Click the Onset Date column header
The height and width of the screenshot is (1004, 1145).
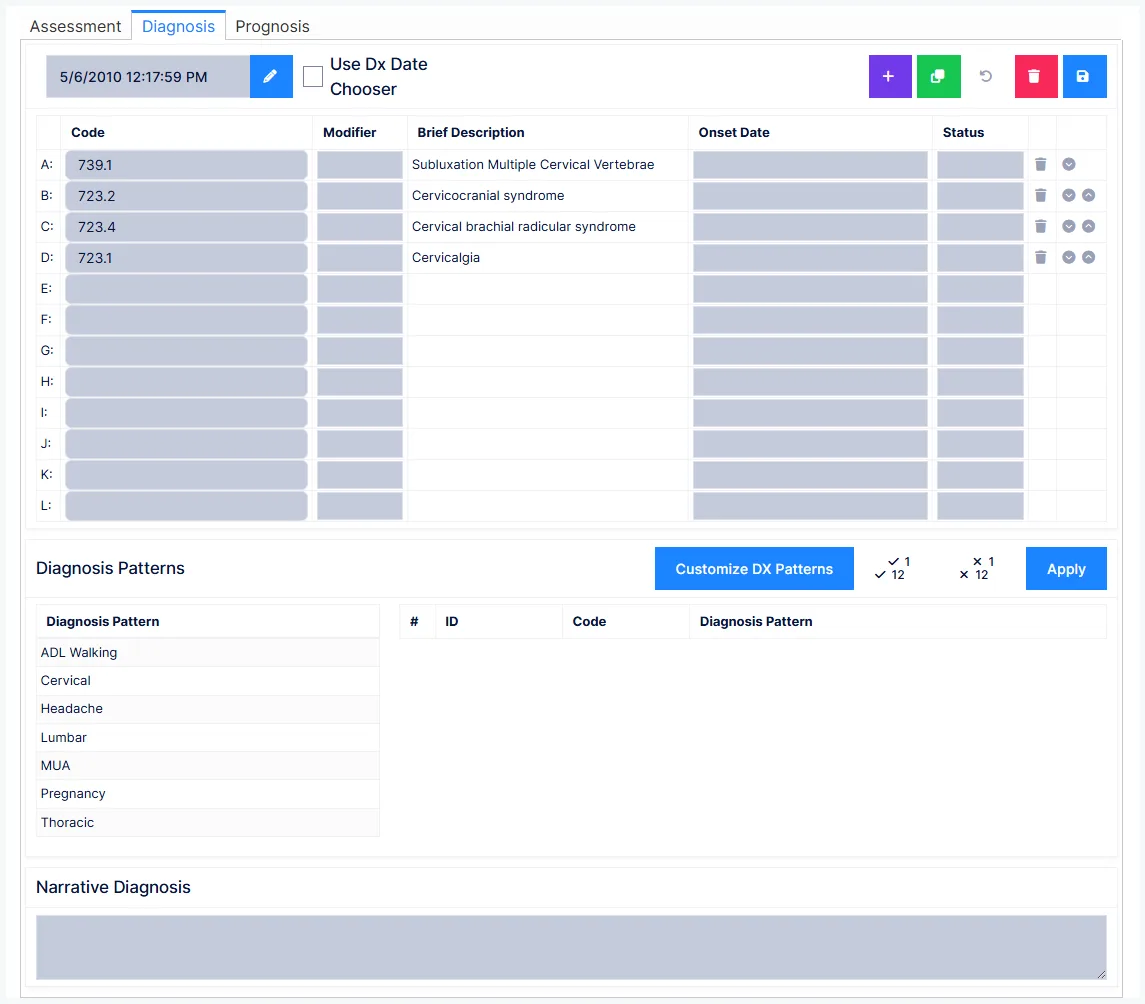pyautogui.click(x=734, y=132)
